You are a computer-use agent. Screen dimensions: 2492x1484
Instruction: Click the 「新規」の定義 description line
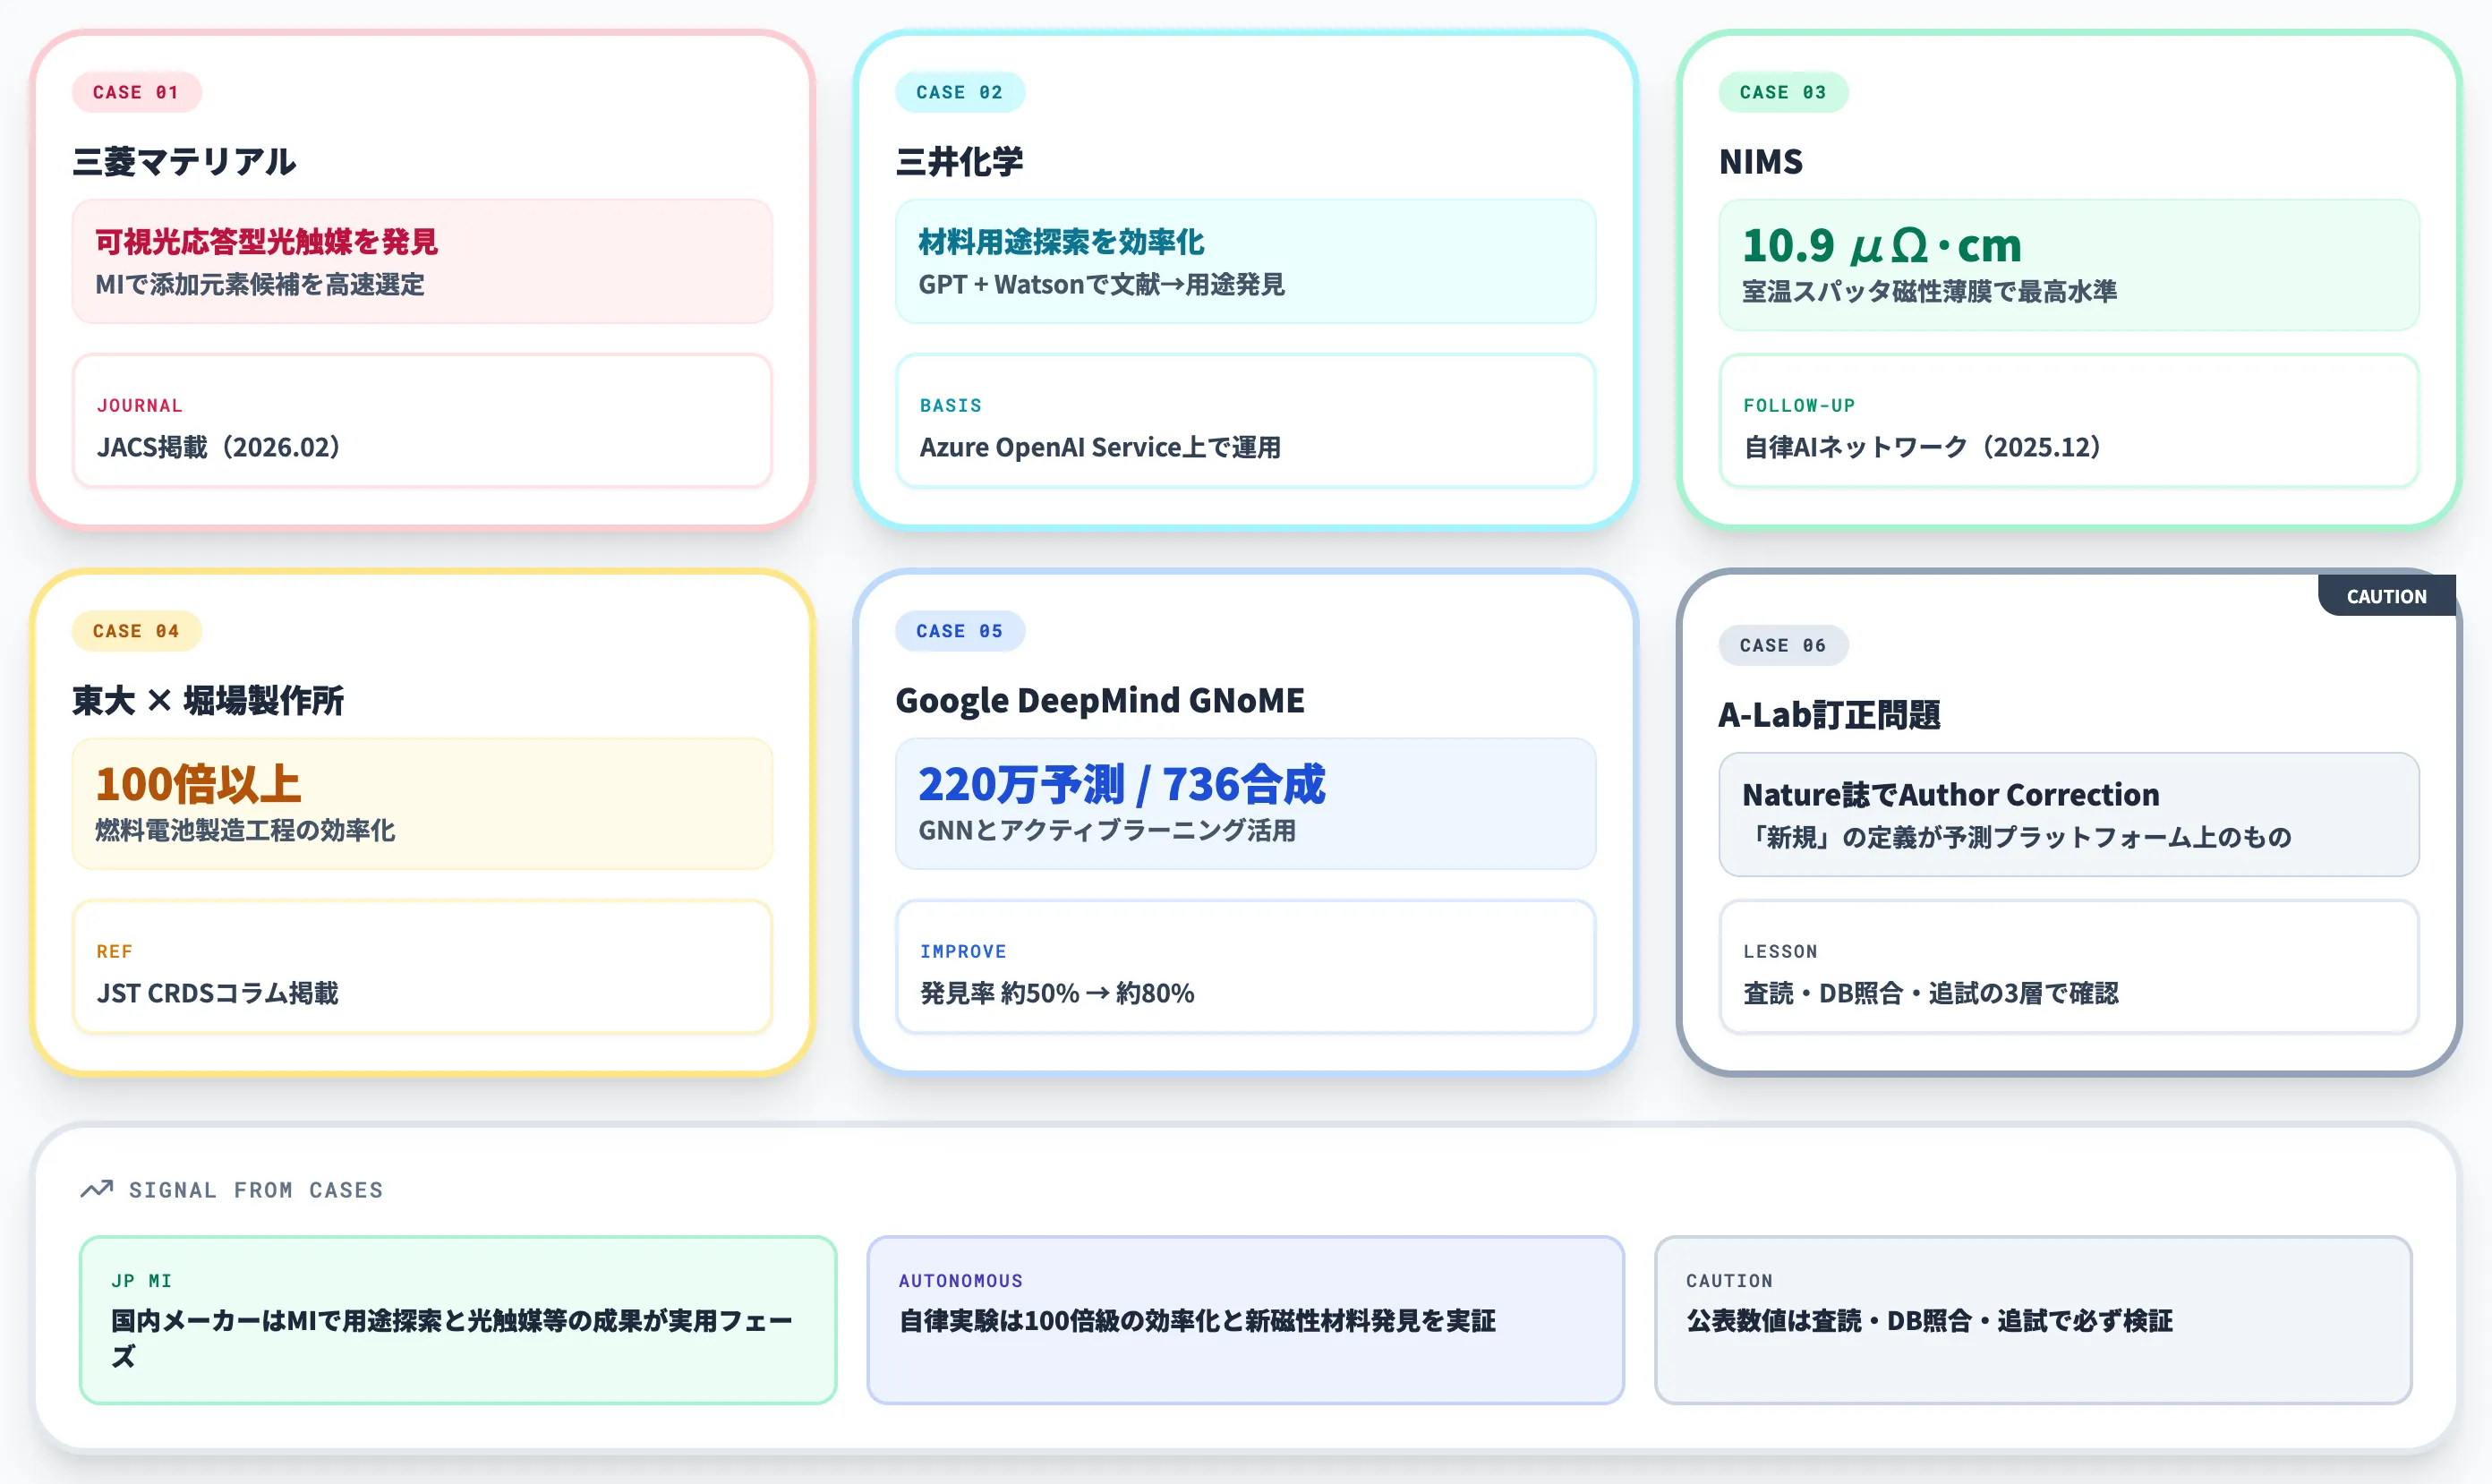2016,837
